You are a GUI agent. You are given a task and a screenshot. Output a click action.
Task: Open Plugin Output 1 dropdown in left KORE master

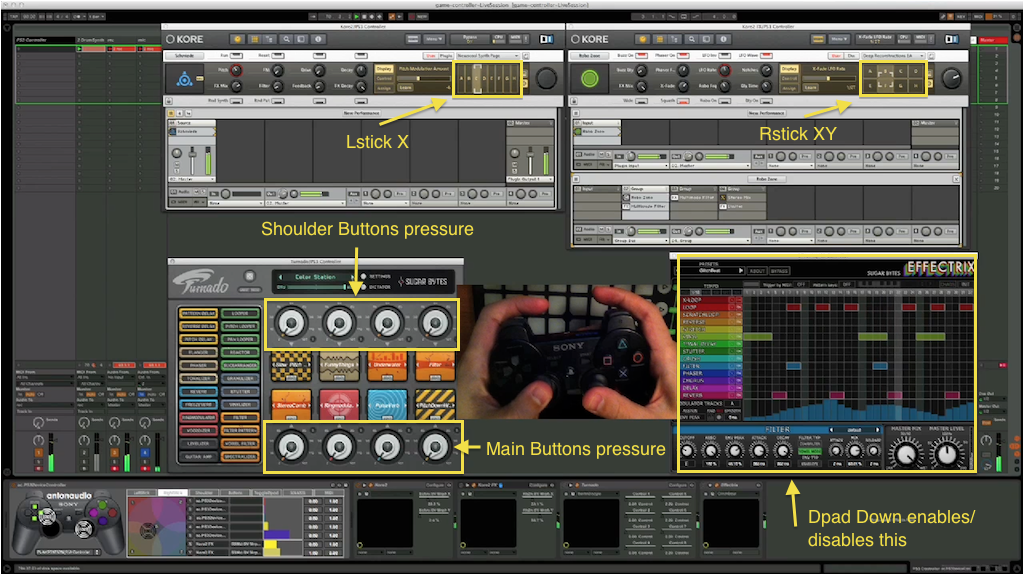tap(530, 179)
